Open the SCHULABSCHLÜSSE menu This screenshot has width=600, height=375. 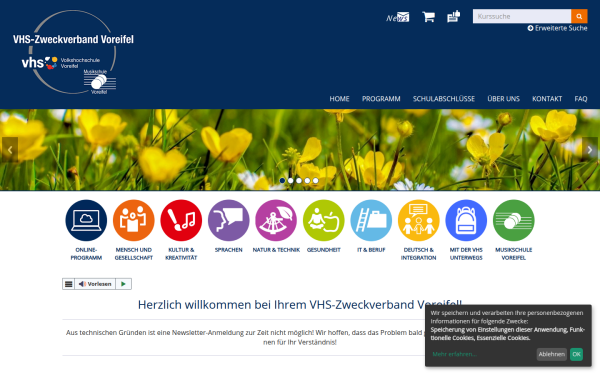coord(444,99)
